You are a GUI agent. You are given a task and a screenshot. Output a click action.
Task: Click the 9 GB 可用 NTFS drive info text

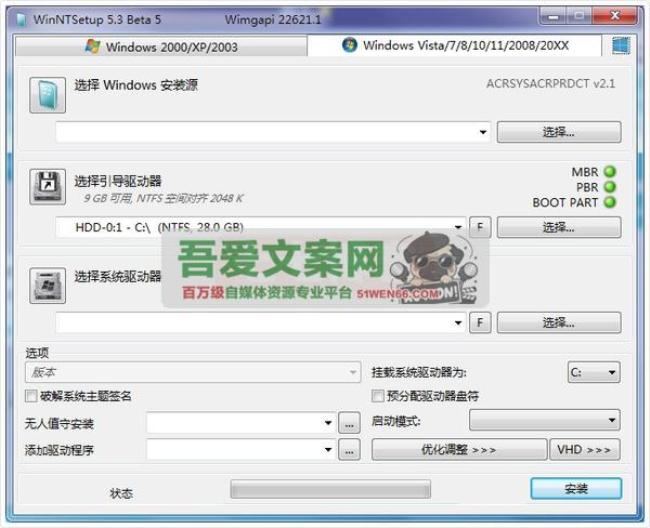163,199
